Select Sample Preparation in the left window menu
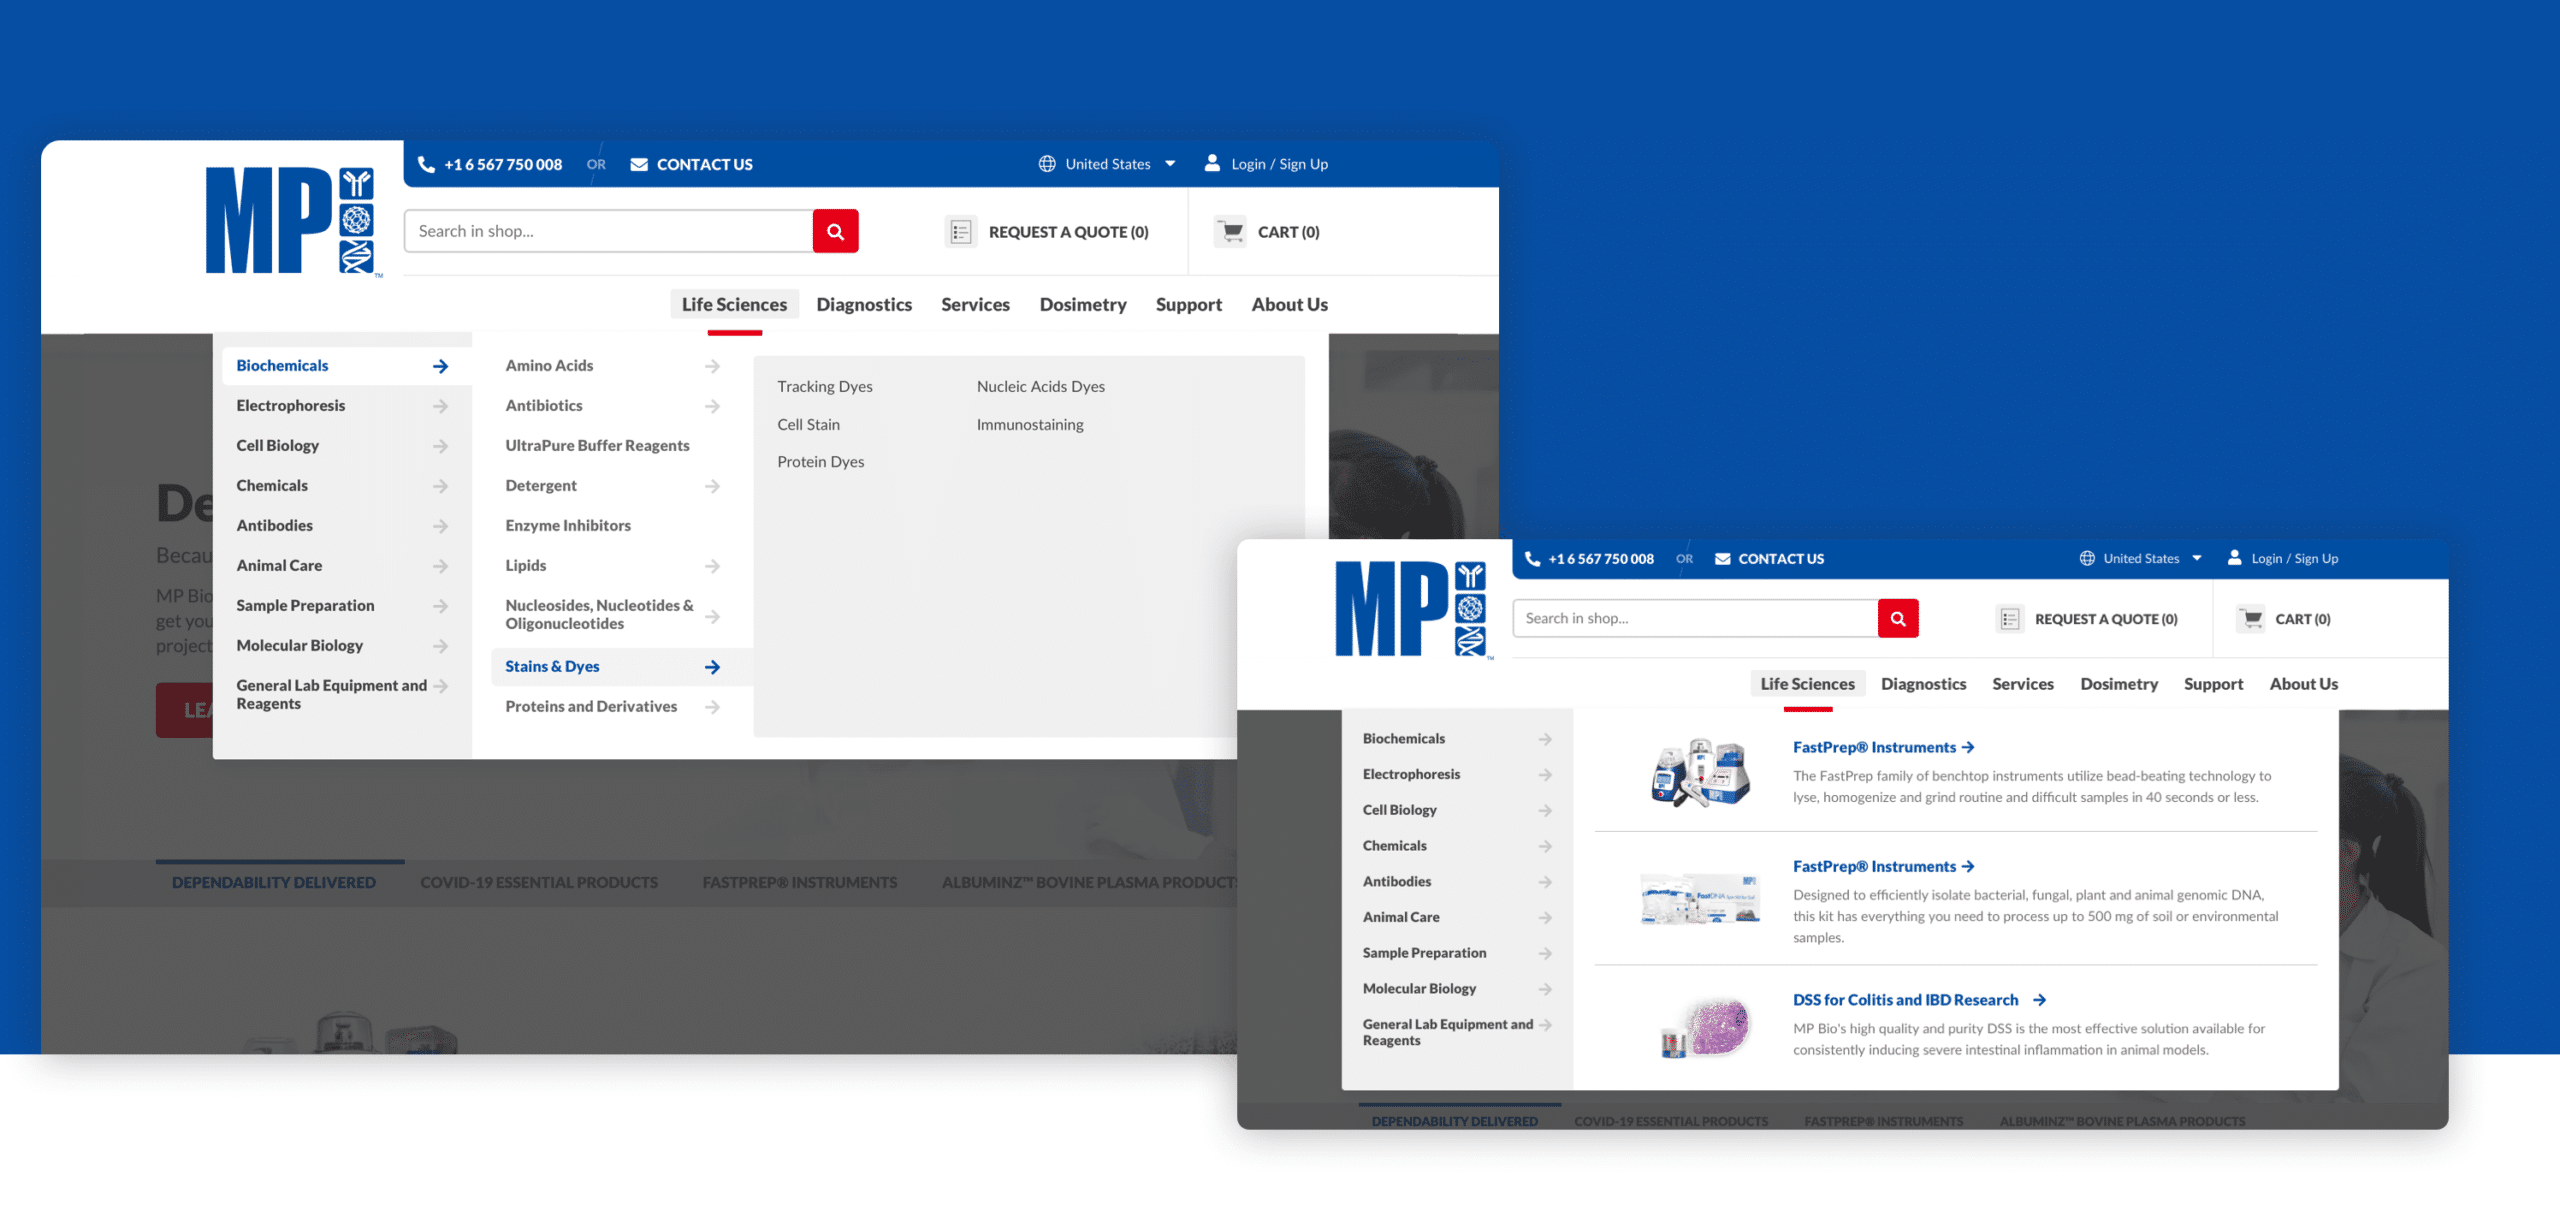This screenshot has height=1205, width=2560. pos(305,606)
